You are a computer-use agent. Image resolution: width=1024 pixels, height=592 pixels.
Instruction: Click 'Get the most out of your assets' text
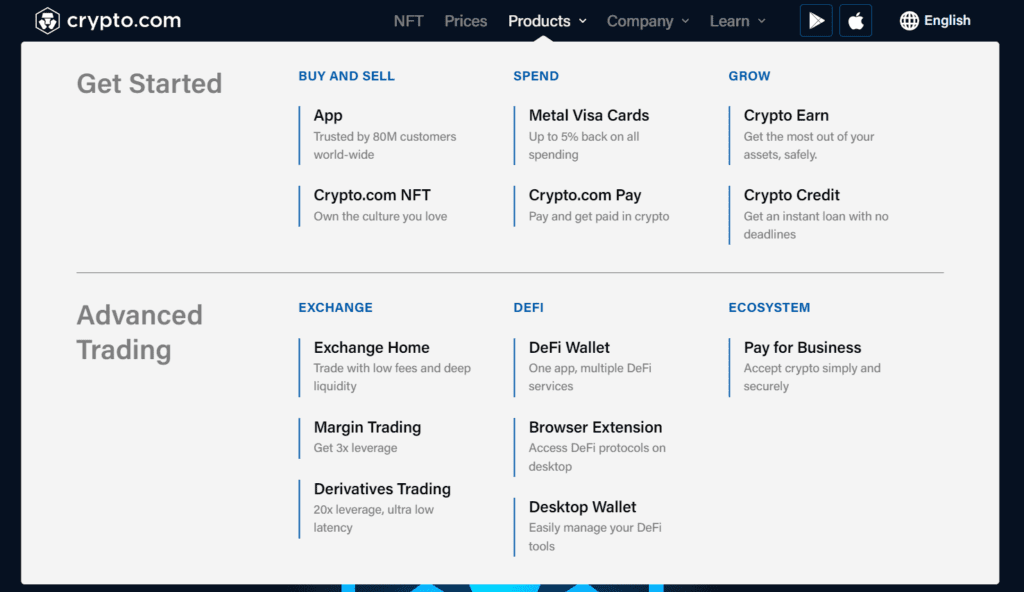(808, 146)
